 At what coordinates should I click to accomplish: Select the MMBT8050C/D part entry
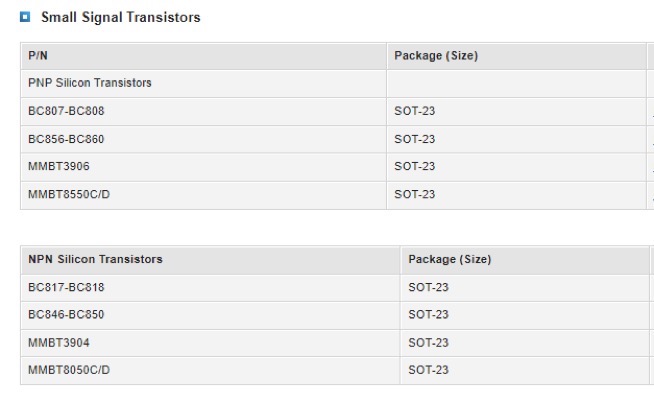click(69, 370)
